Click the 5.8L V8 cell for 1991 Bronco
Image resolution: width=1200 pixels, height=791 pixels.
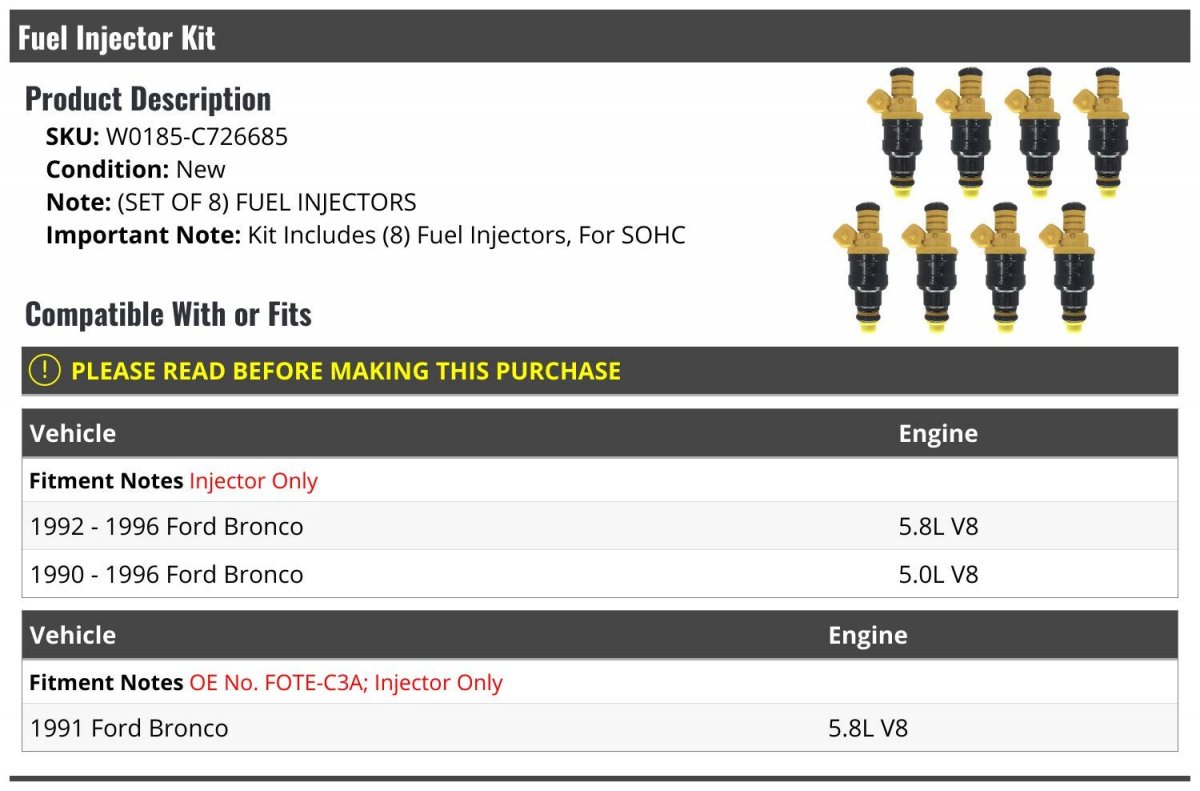point(868,728)
